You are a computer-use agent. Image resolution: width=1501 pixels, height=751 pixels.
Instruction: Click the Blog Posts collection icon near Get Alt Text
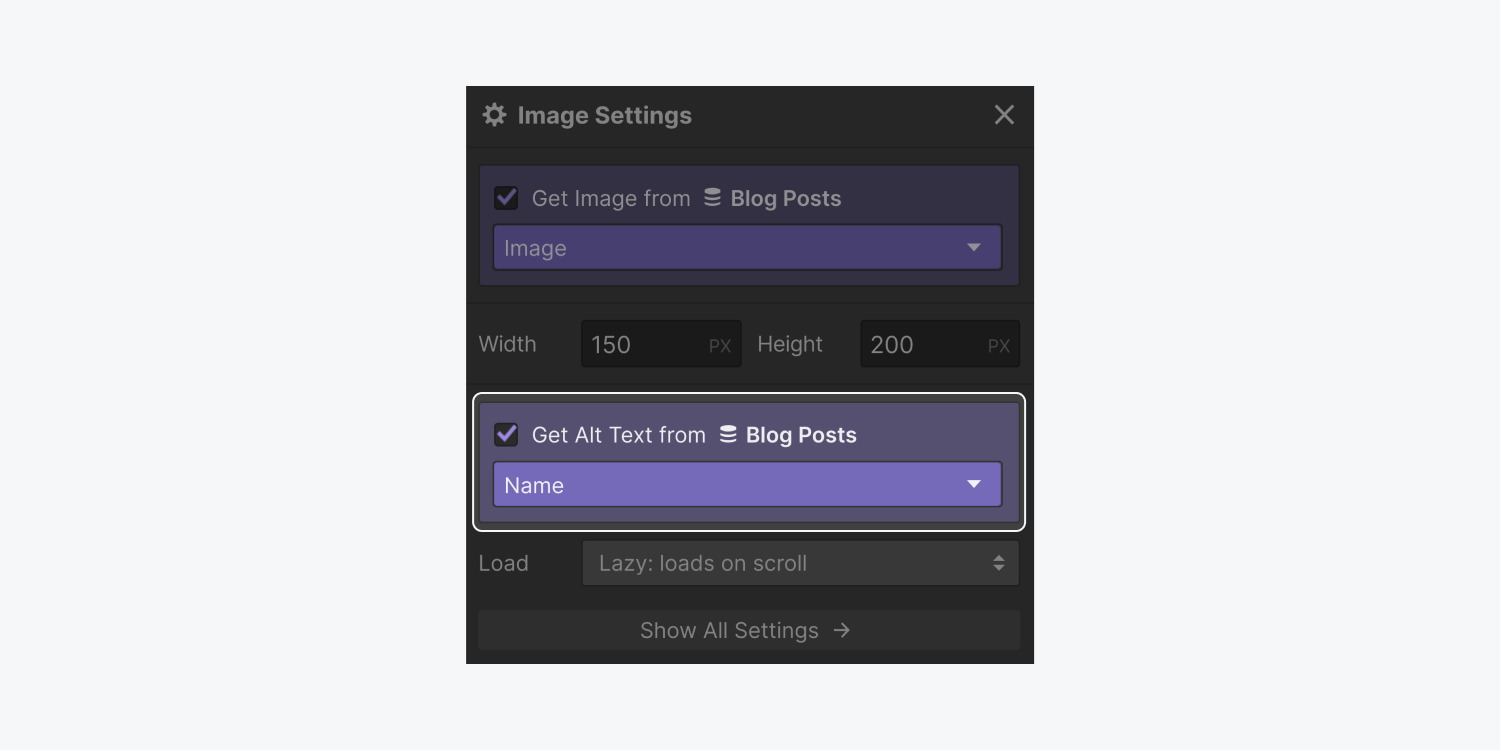click(x=726, y=434)
